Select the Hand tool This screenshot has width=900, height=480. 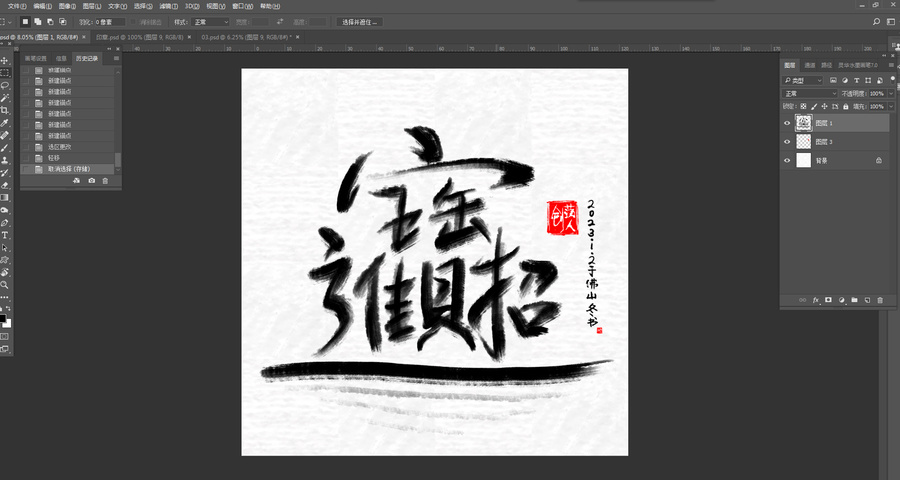[5, 273]
